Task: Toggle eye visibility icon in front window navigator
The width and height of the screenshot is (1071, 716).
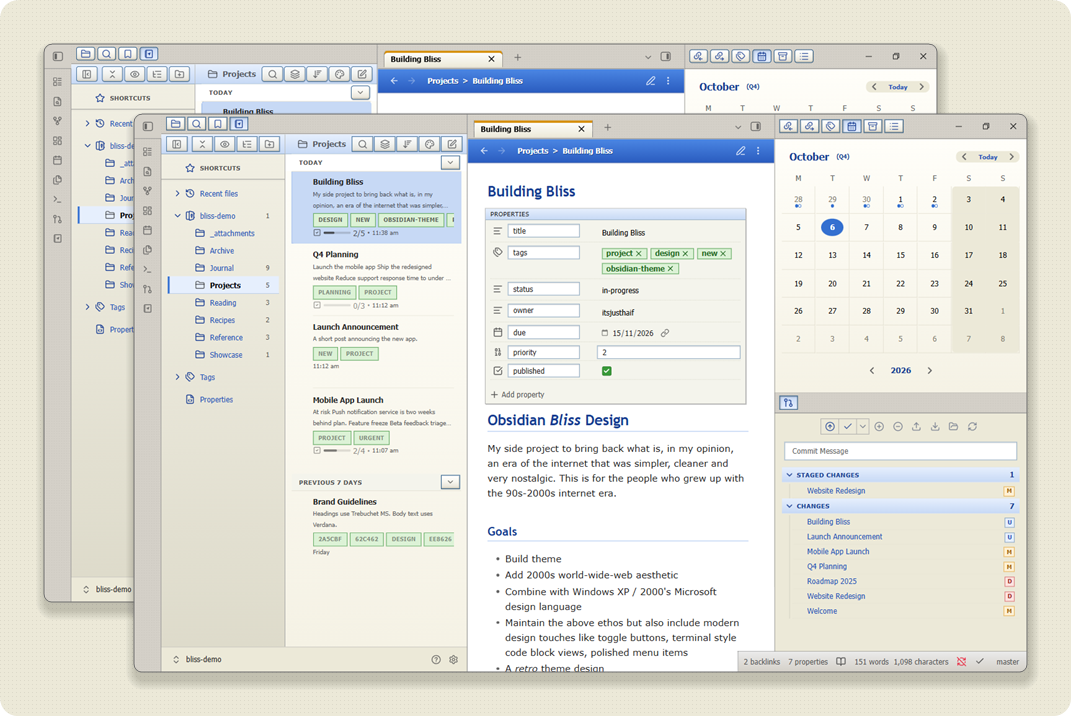Action: (225, 144)
